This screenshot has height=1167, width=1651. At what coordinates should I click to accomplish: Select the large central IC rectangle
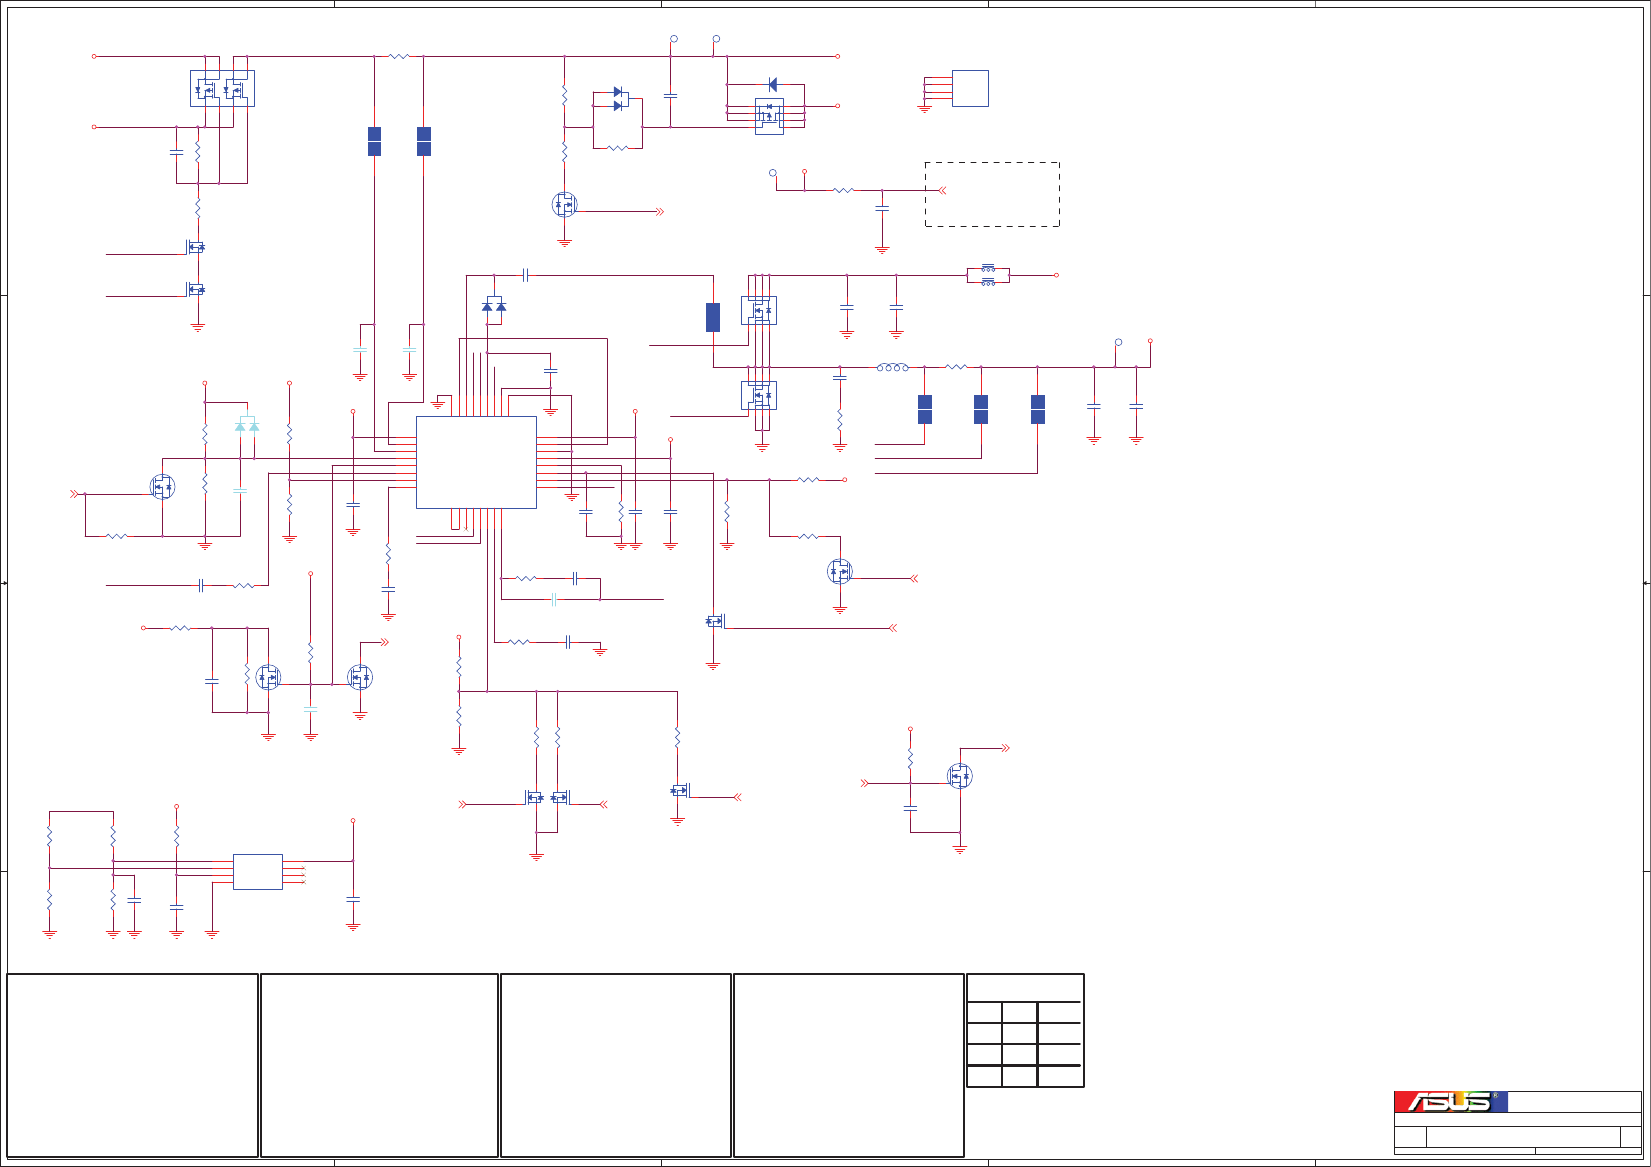pos(476,462)
